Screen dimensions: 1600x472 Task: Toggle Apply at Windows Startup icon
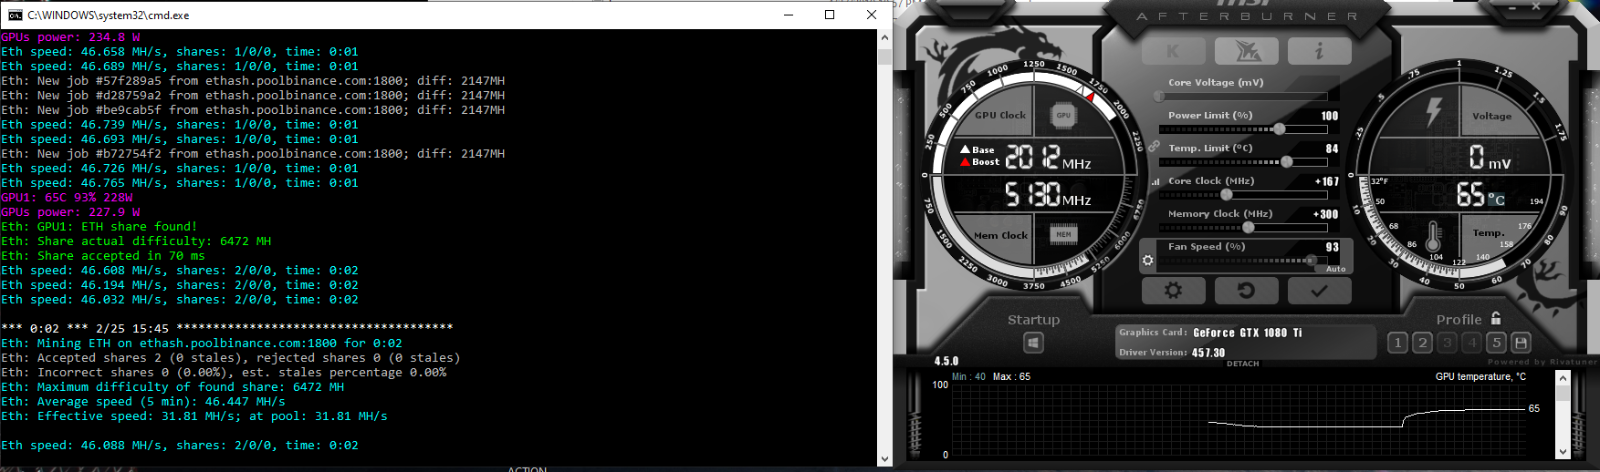tap(1033, 343)
